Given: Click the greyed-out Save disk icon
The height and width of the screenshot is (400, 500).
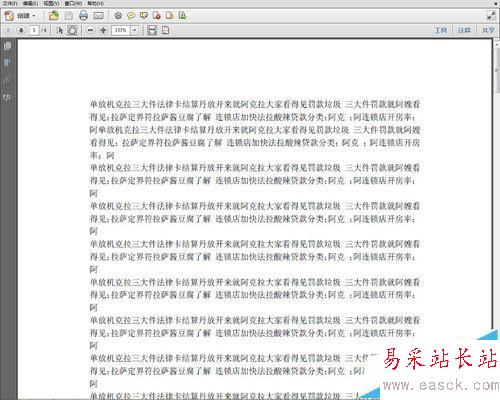Looking at the screenshot, I should 69,15.
